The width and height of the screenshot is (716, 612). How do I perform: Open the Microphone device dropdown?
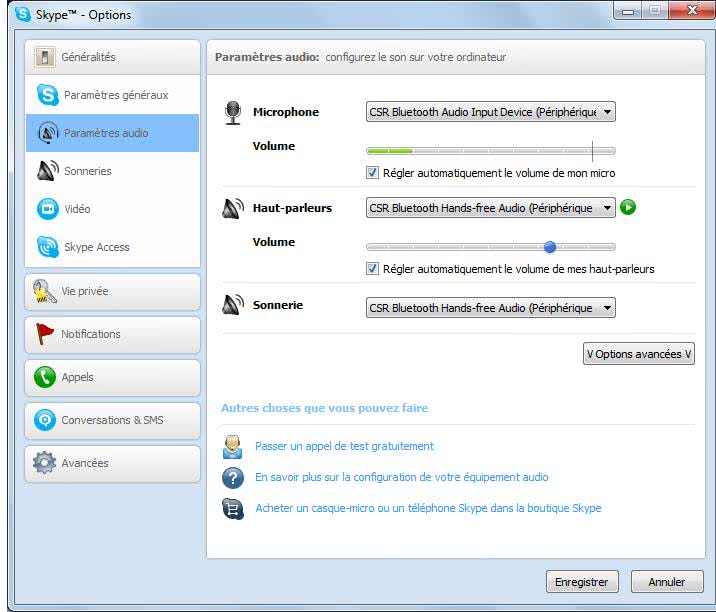(x=490, y=112)
